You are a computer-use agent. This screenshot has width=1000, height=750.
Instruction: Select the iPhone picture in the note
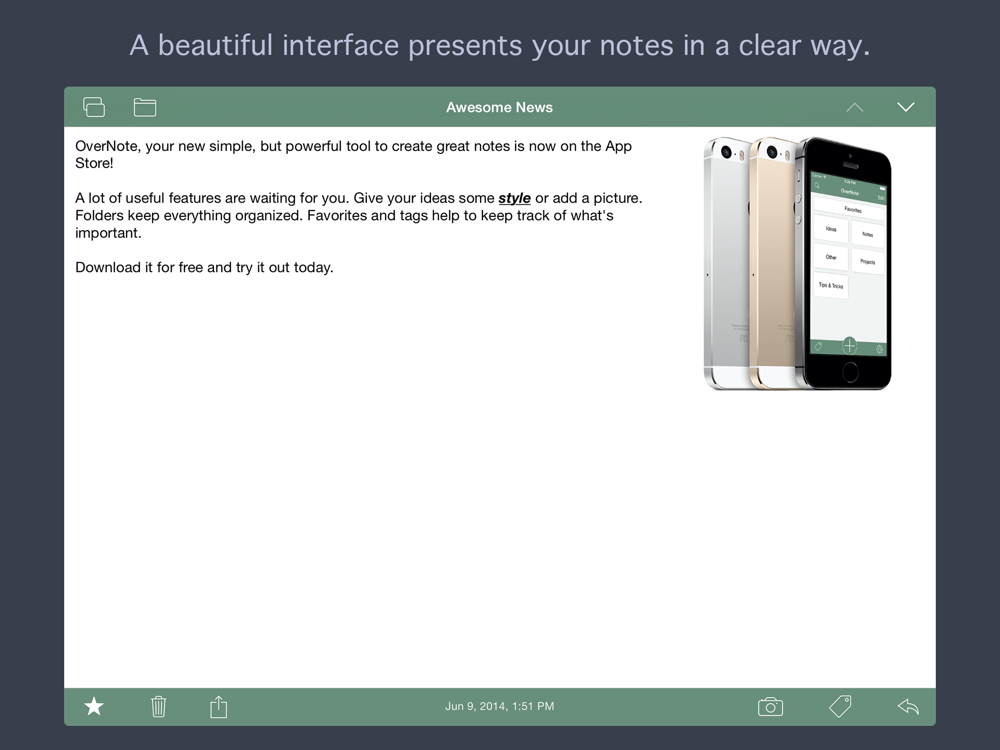[x=797, y=263]
